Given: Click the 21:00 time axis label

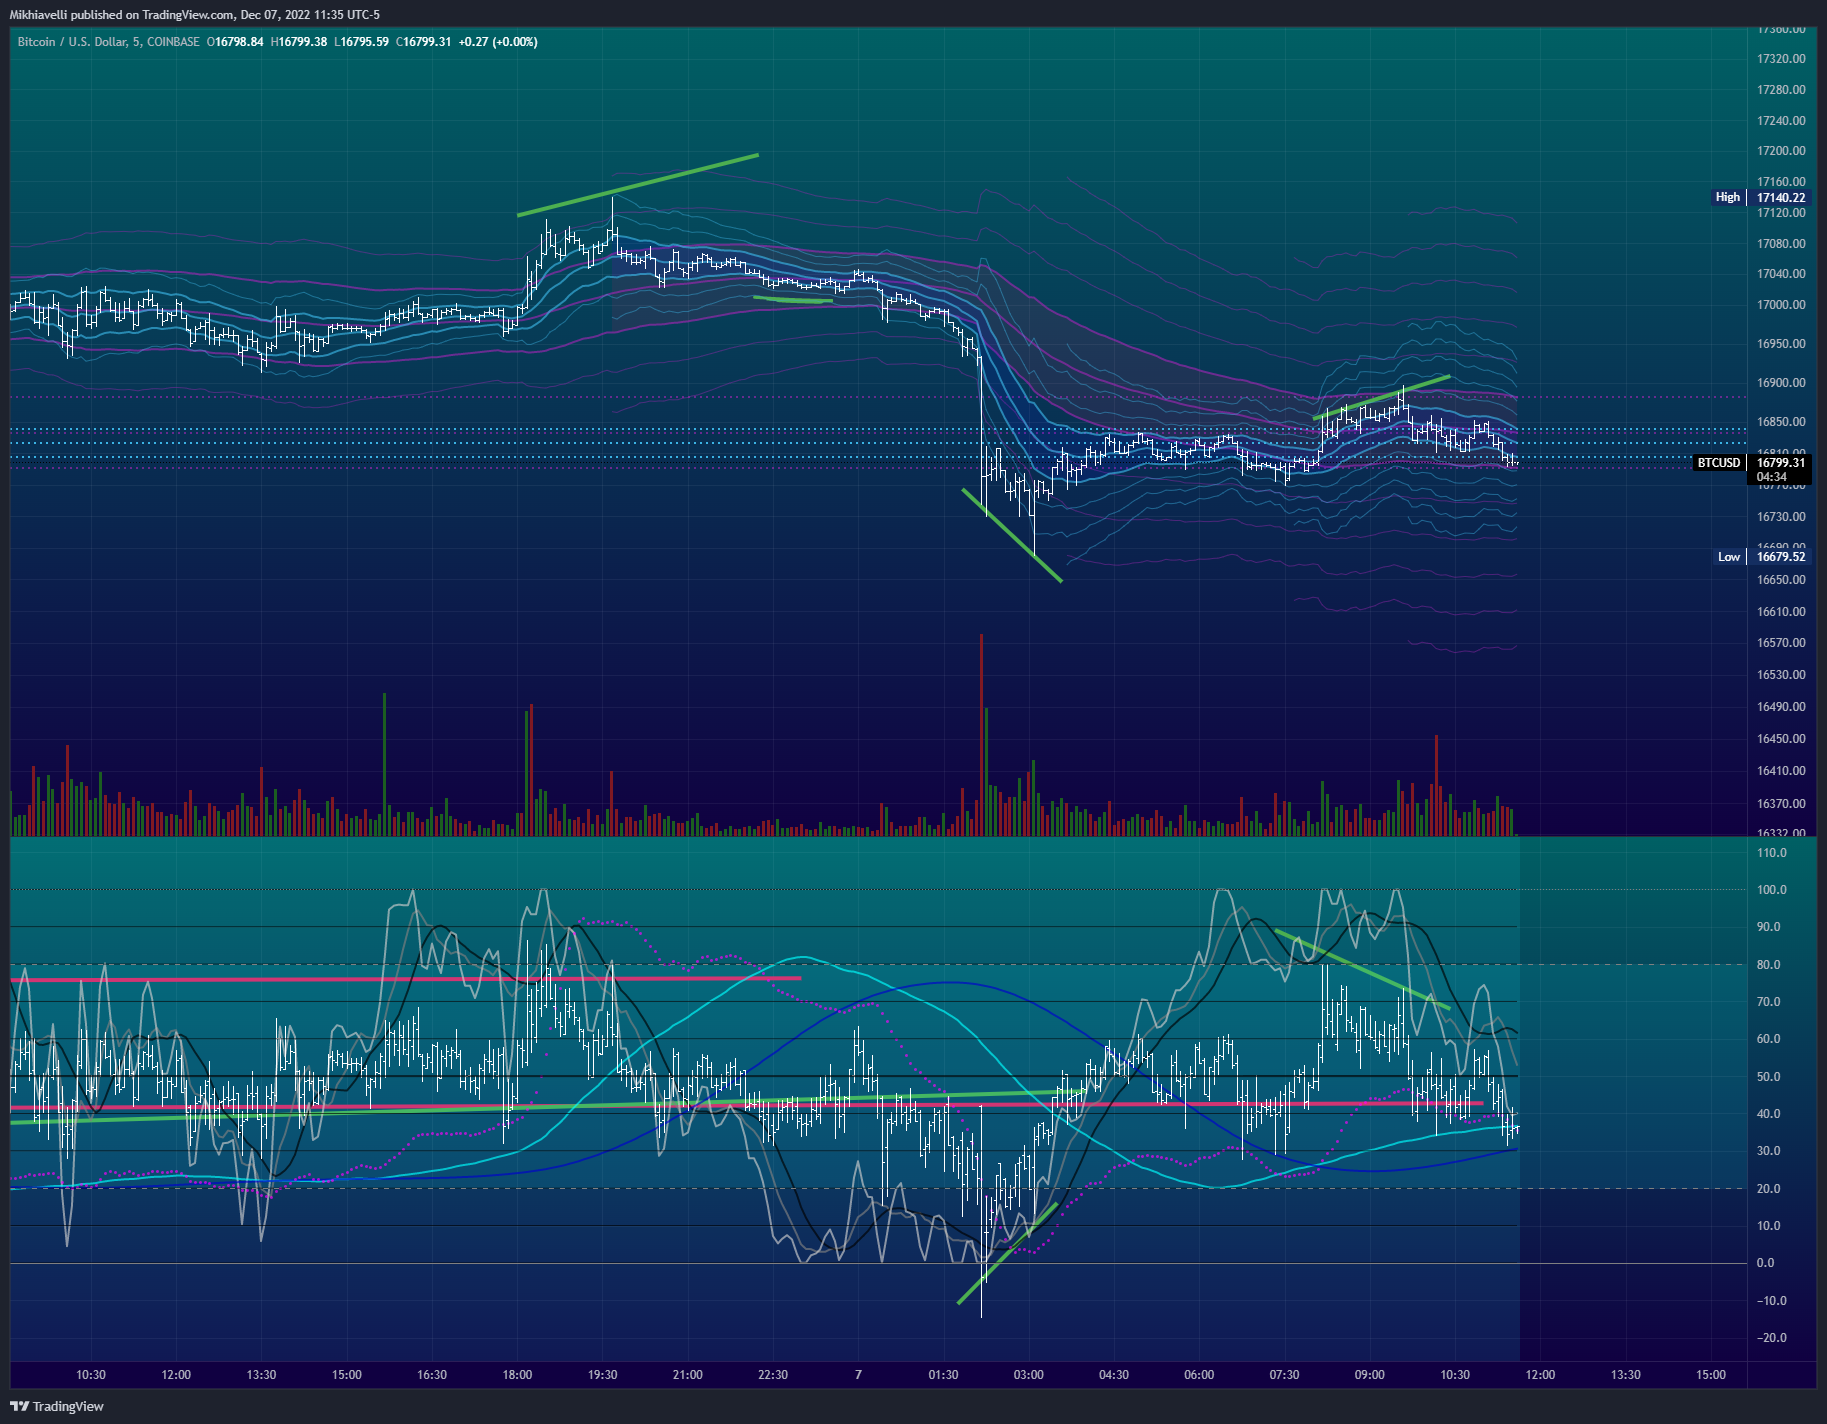Looking at the screenshot, I should [x=688, y=1375].
